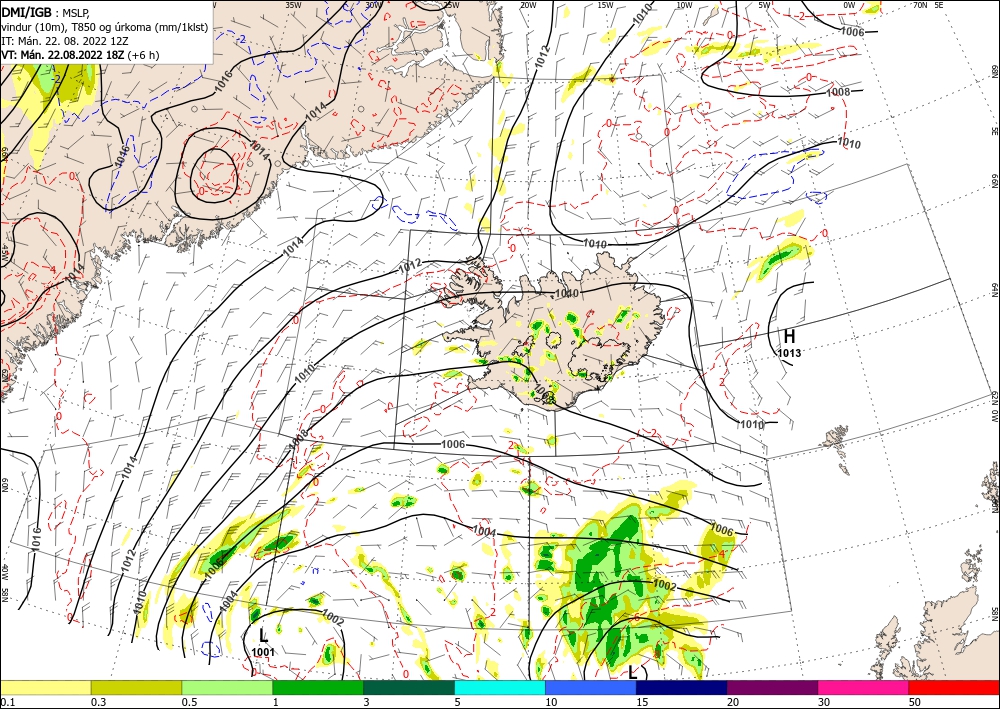Click the '30' legend value label

tap(824, 702)
